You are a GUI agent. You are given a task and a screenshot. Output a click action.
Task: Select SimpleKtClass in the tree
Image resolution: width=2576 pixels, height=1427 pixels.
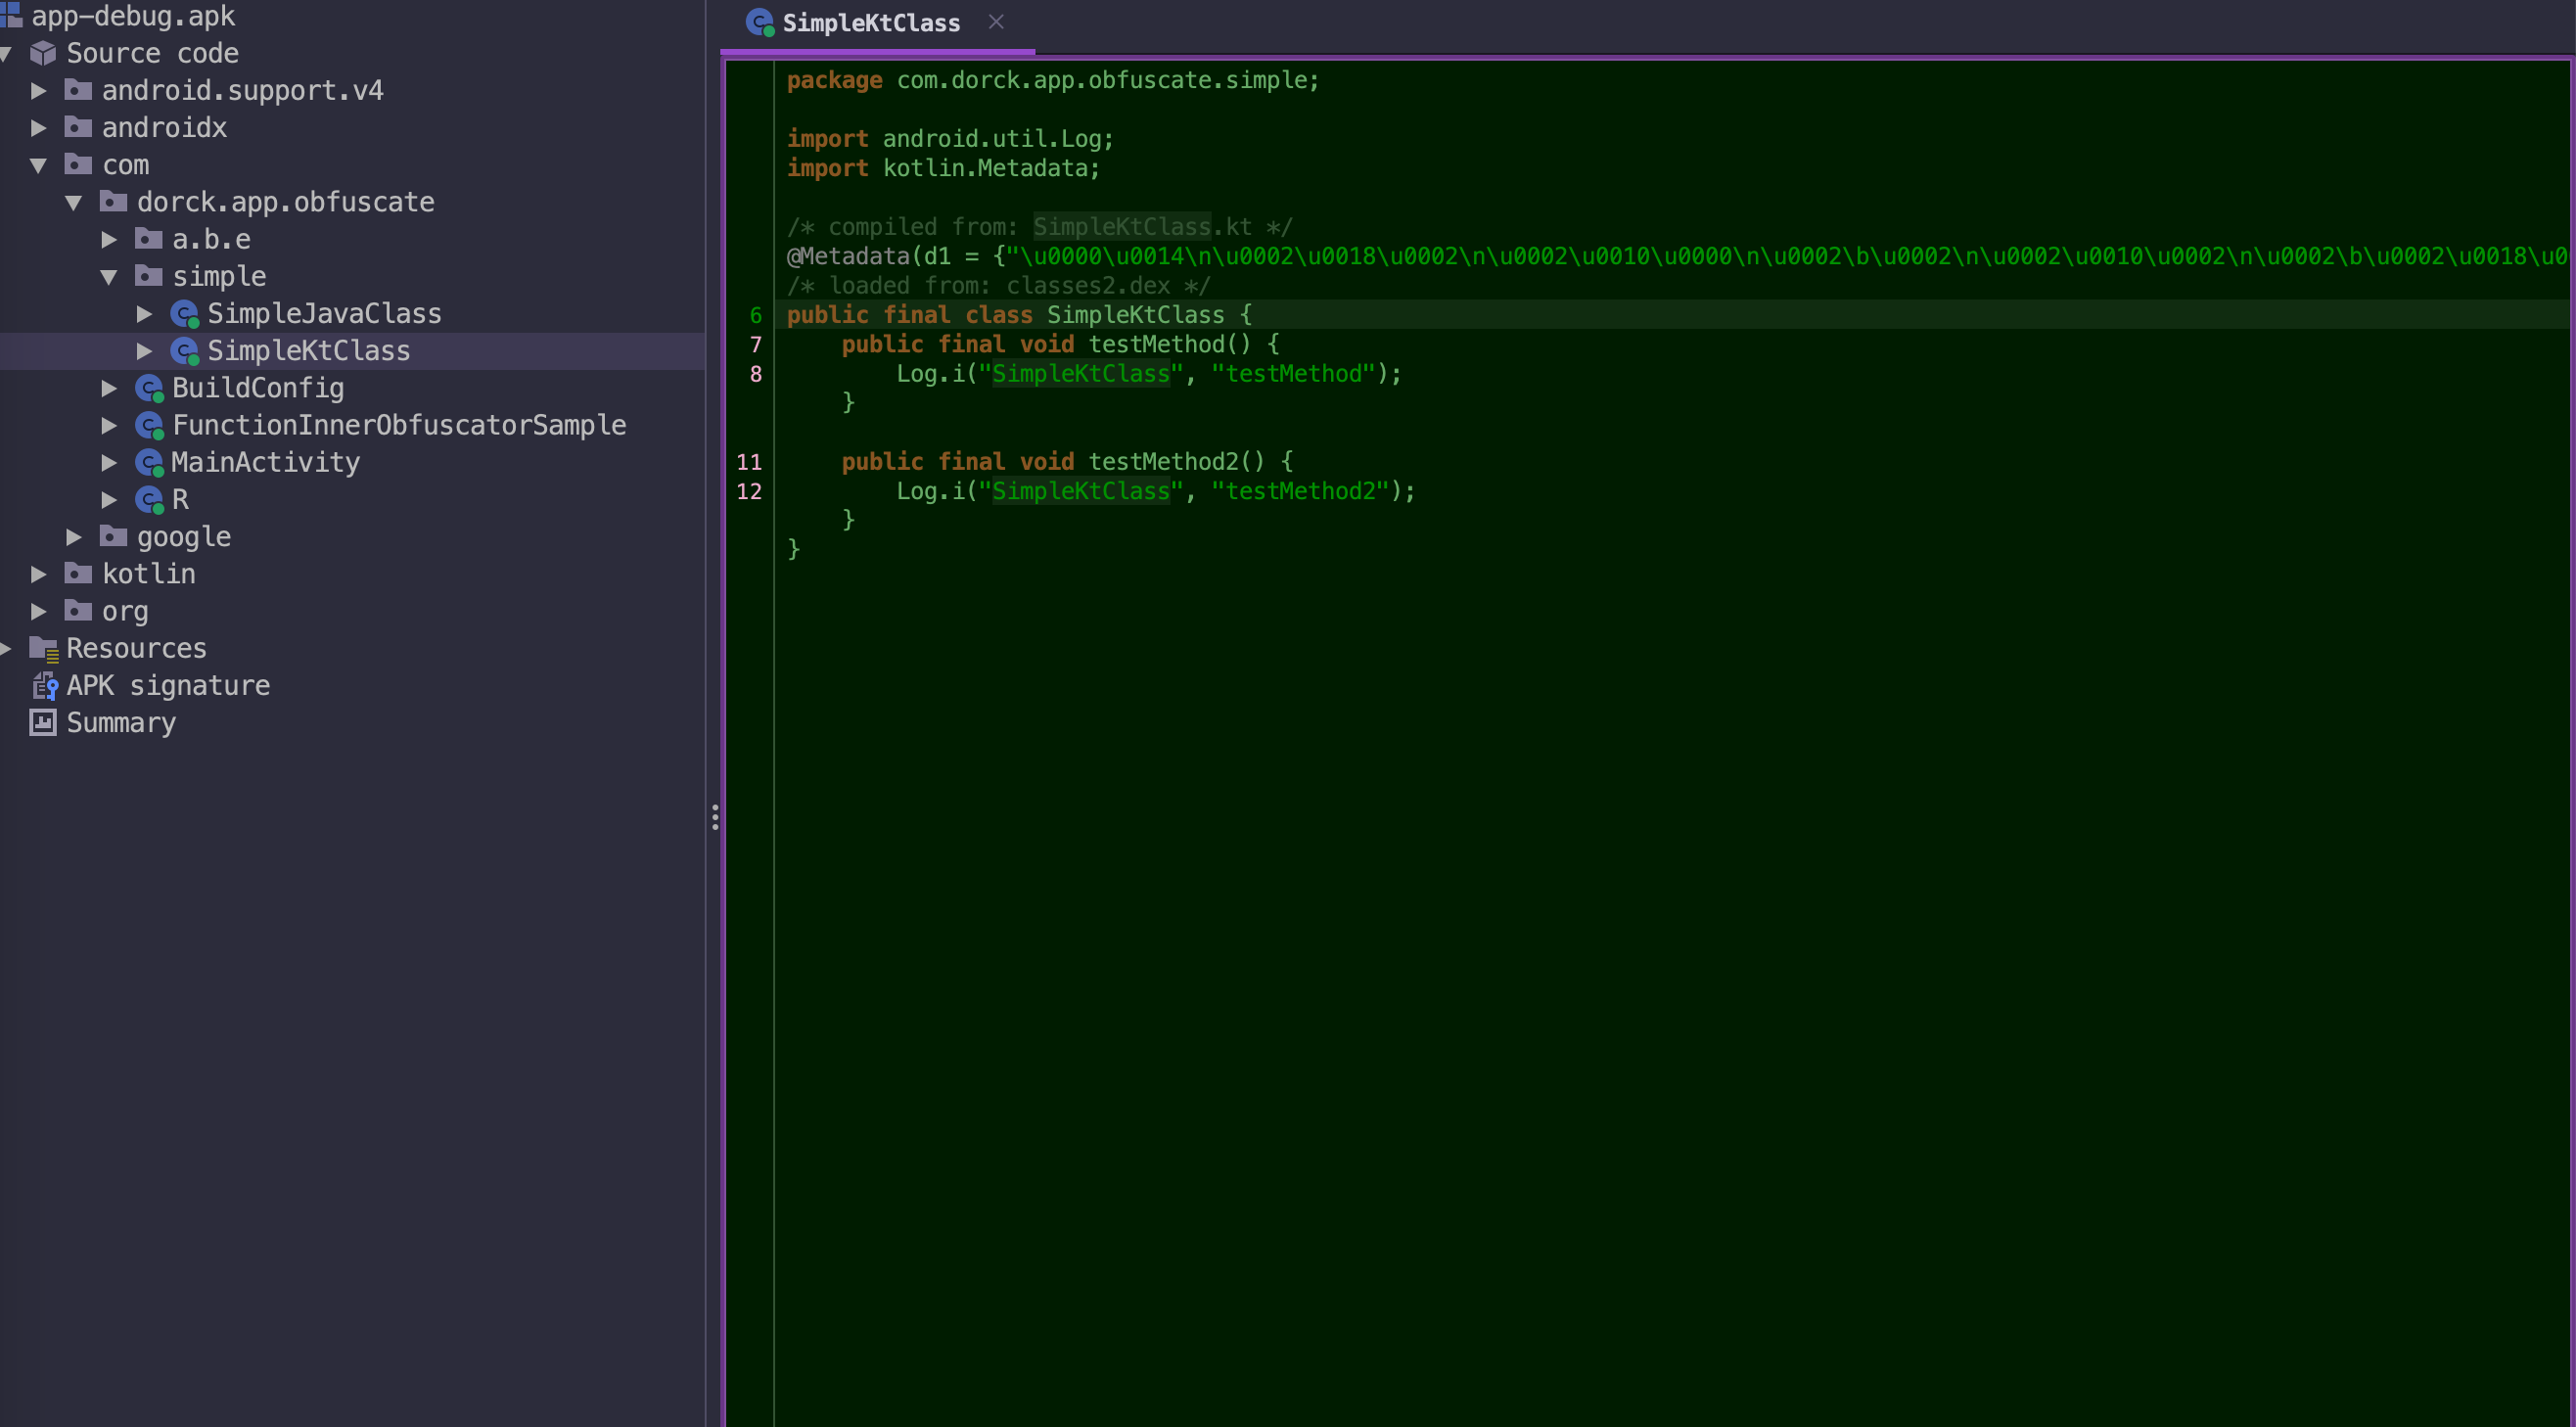pos(308,351)
